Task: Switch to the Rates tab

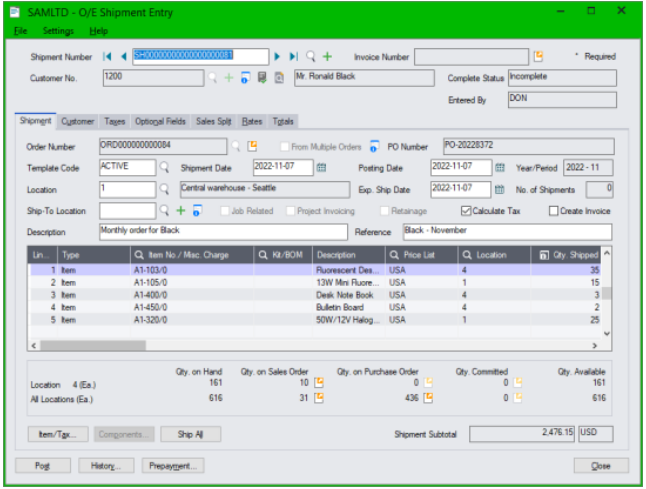Action: [252, 121]
